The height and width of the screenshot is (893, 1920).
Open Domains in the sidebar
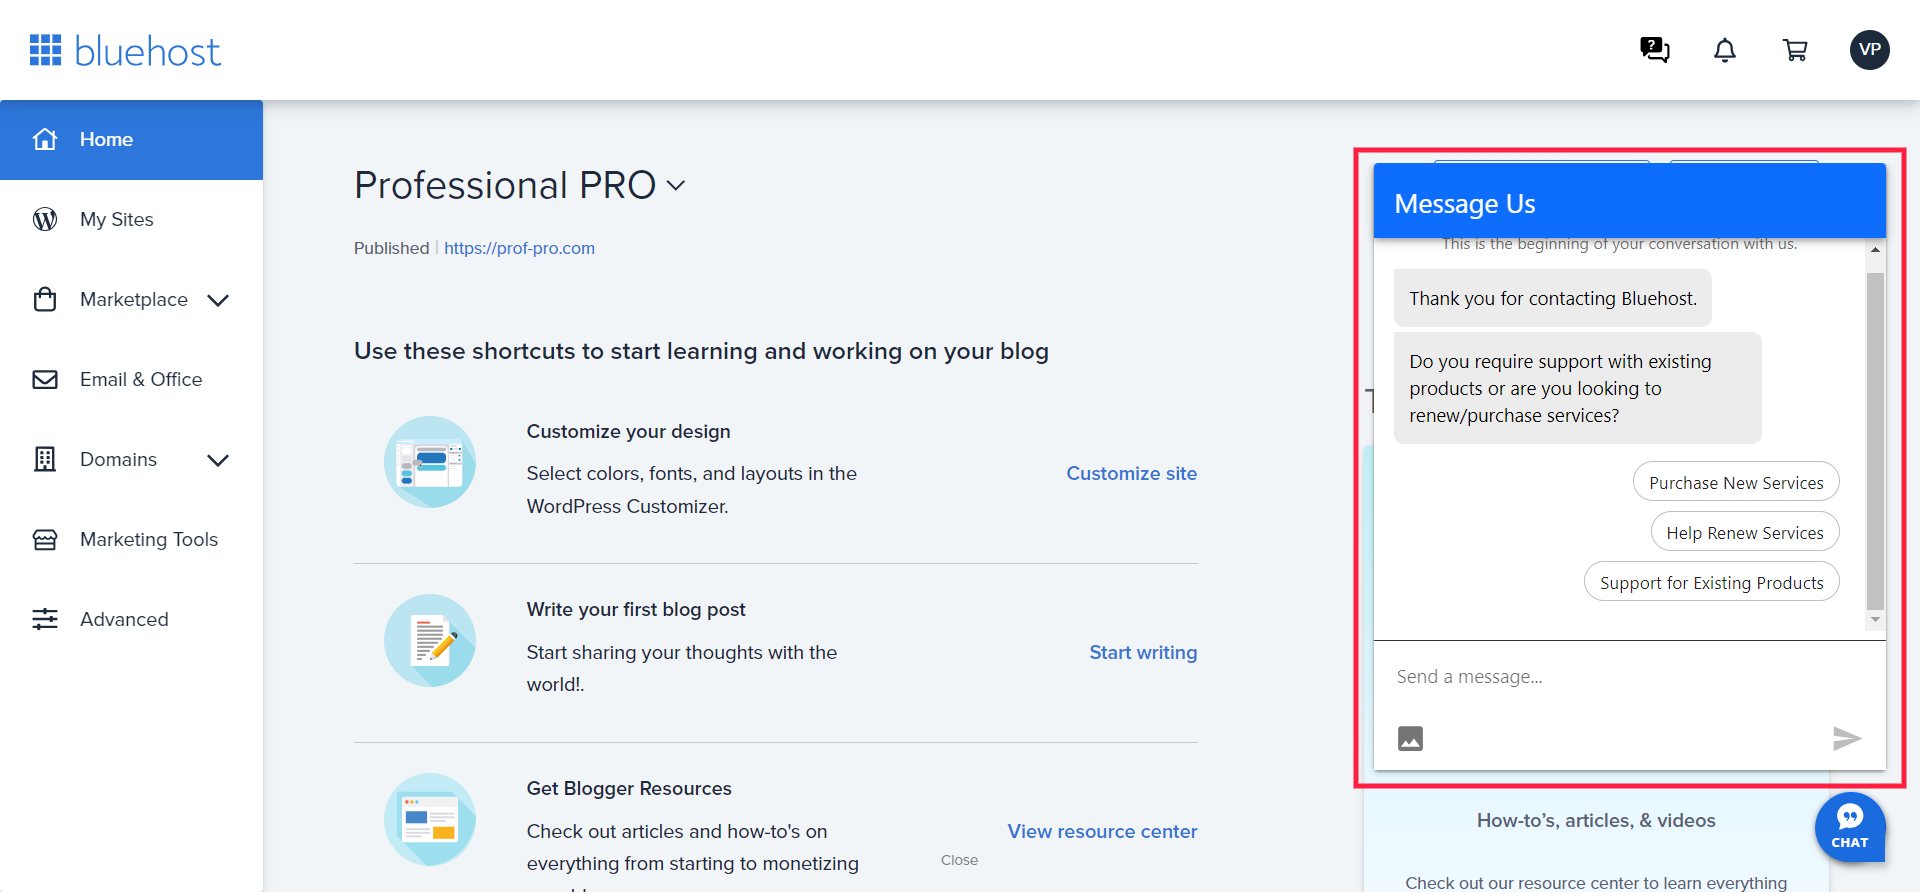pyautogui.click(x=131, y=460)
